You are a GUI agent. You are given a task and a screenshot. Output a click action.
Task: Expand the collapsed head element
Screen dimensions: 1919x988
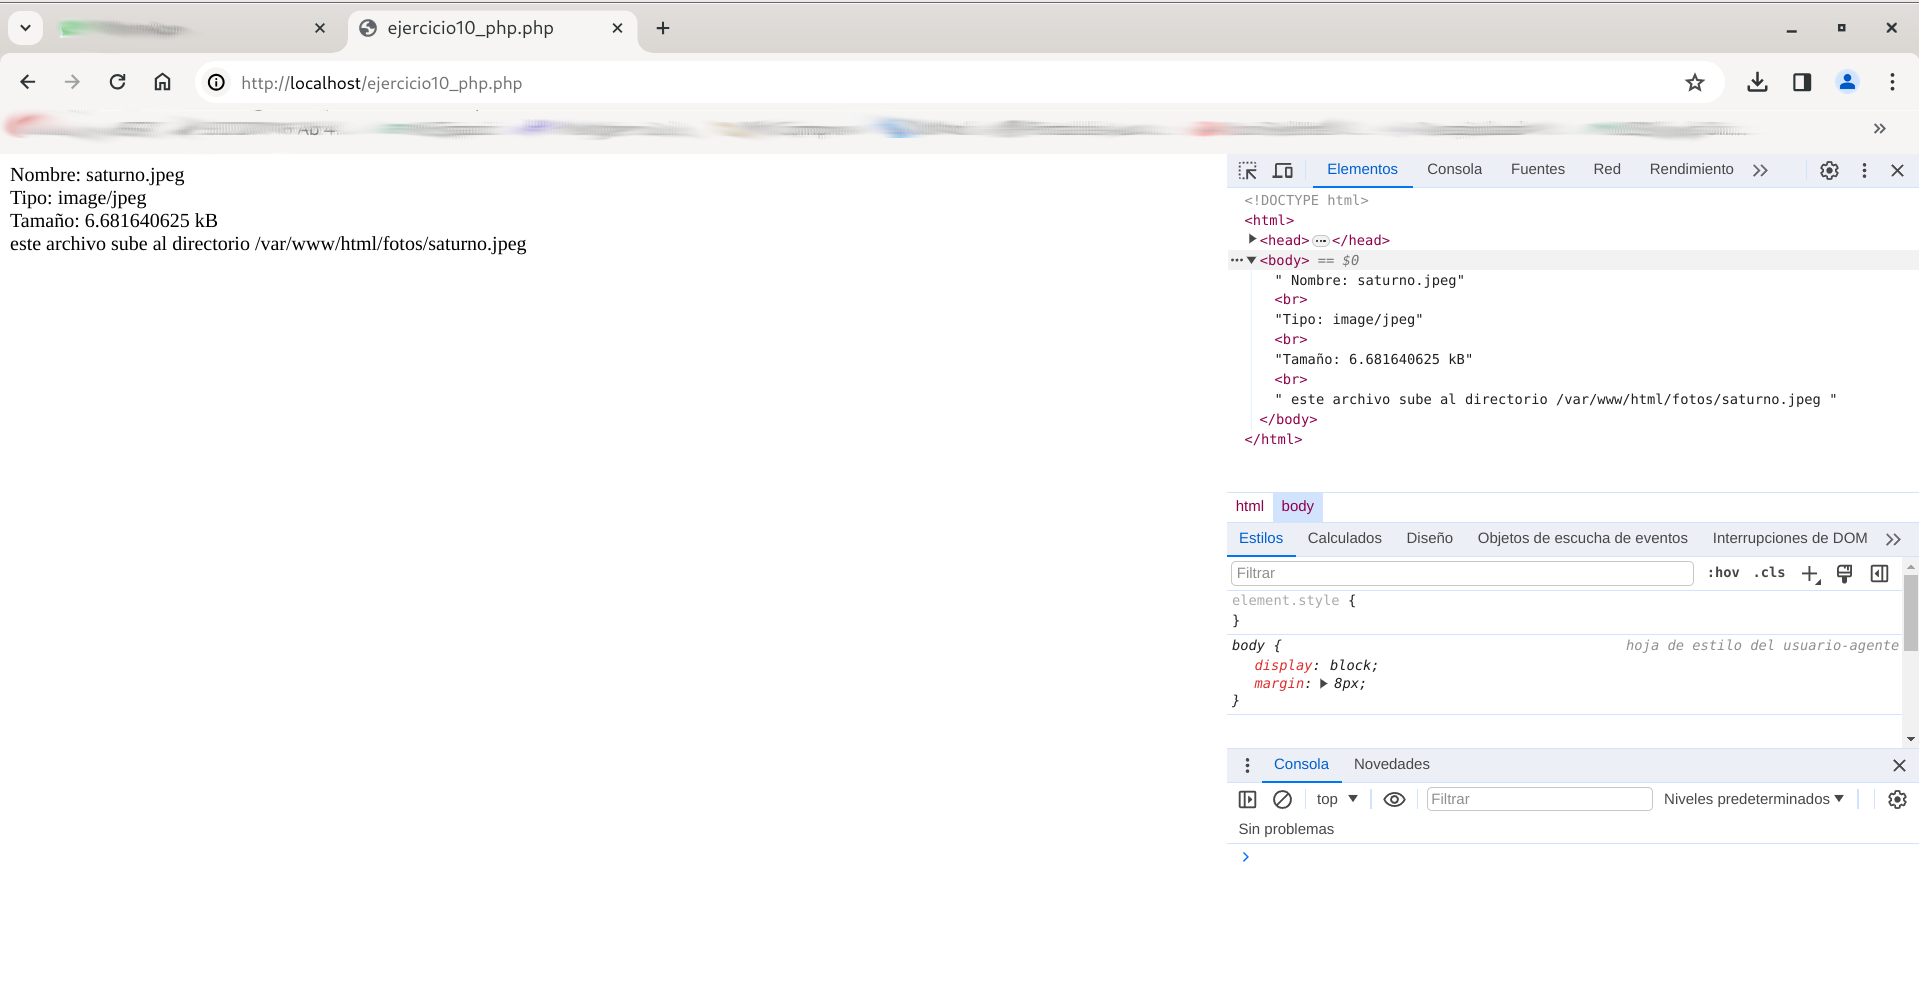(1252, 240)
